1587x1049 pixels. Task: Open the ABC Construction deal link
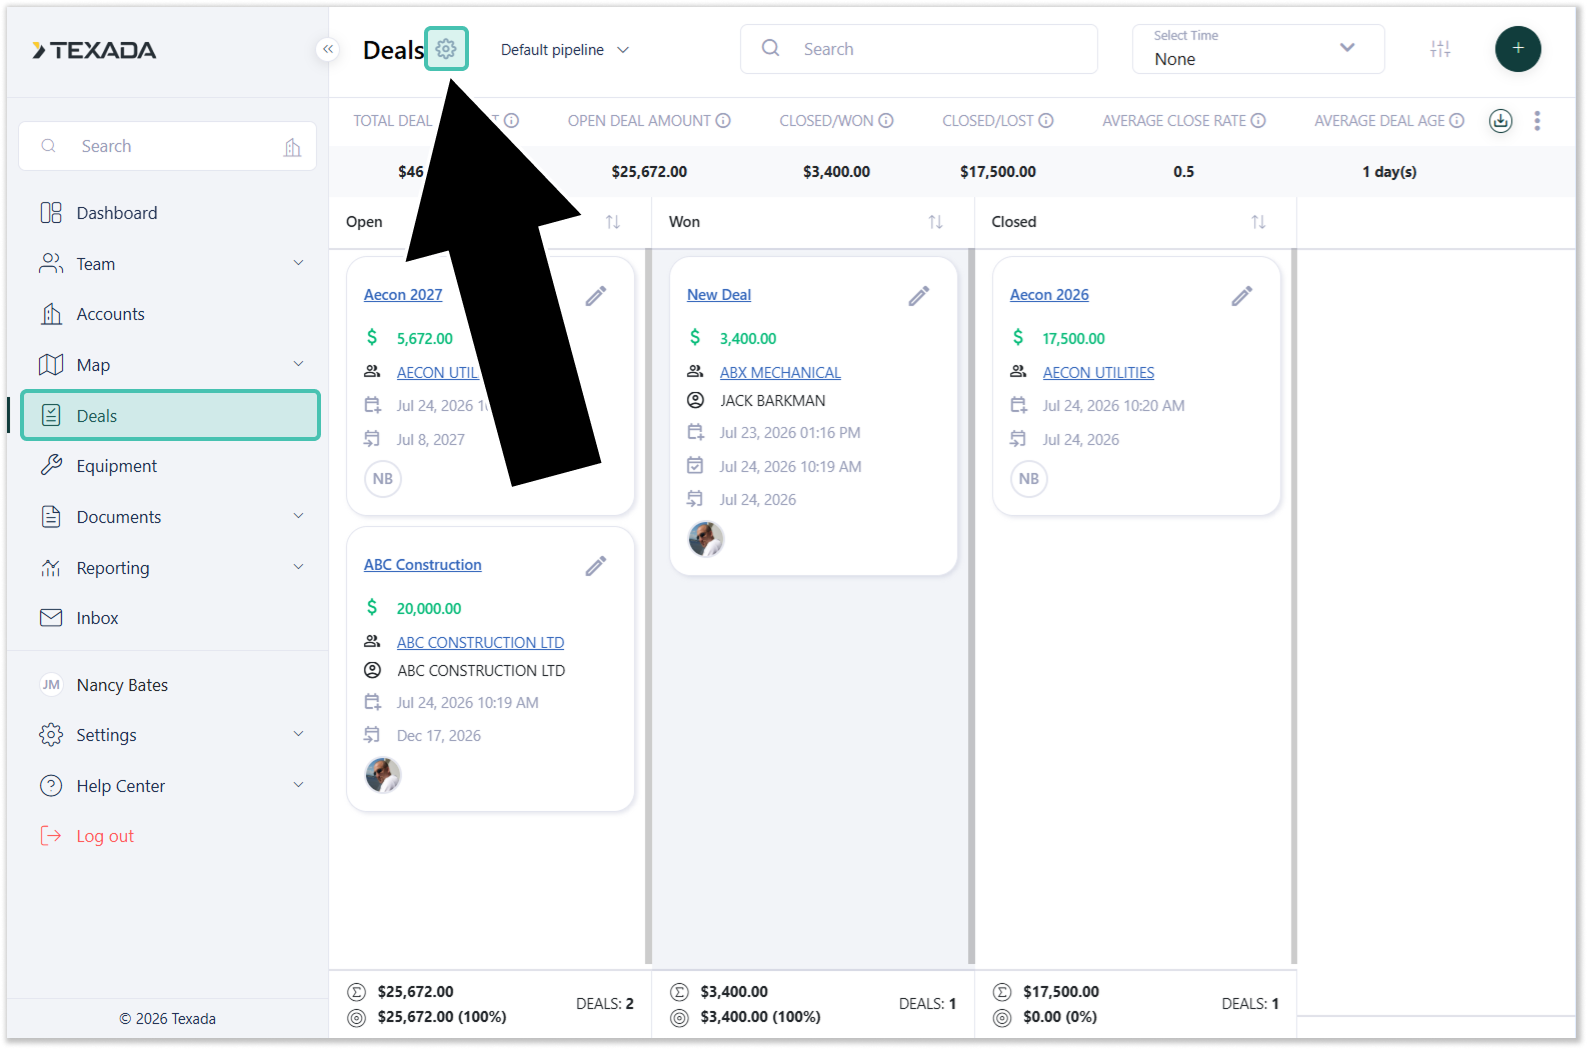(x=423, y=565)
